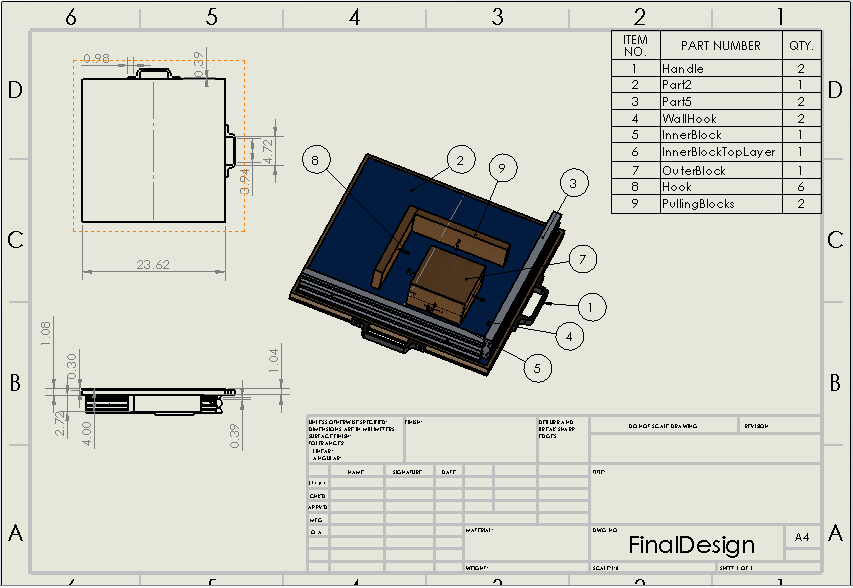The image size is (853, 588).
Task: Click the PullingBlocks entry in the table
Action: (x=721, y=204)
